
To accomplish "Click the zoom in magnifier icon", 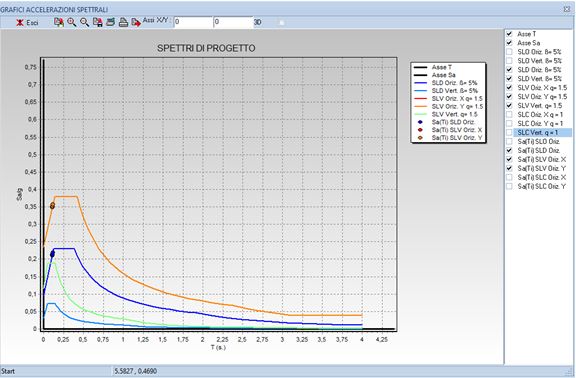I will [72, 22].
